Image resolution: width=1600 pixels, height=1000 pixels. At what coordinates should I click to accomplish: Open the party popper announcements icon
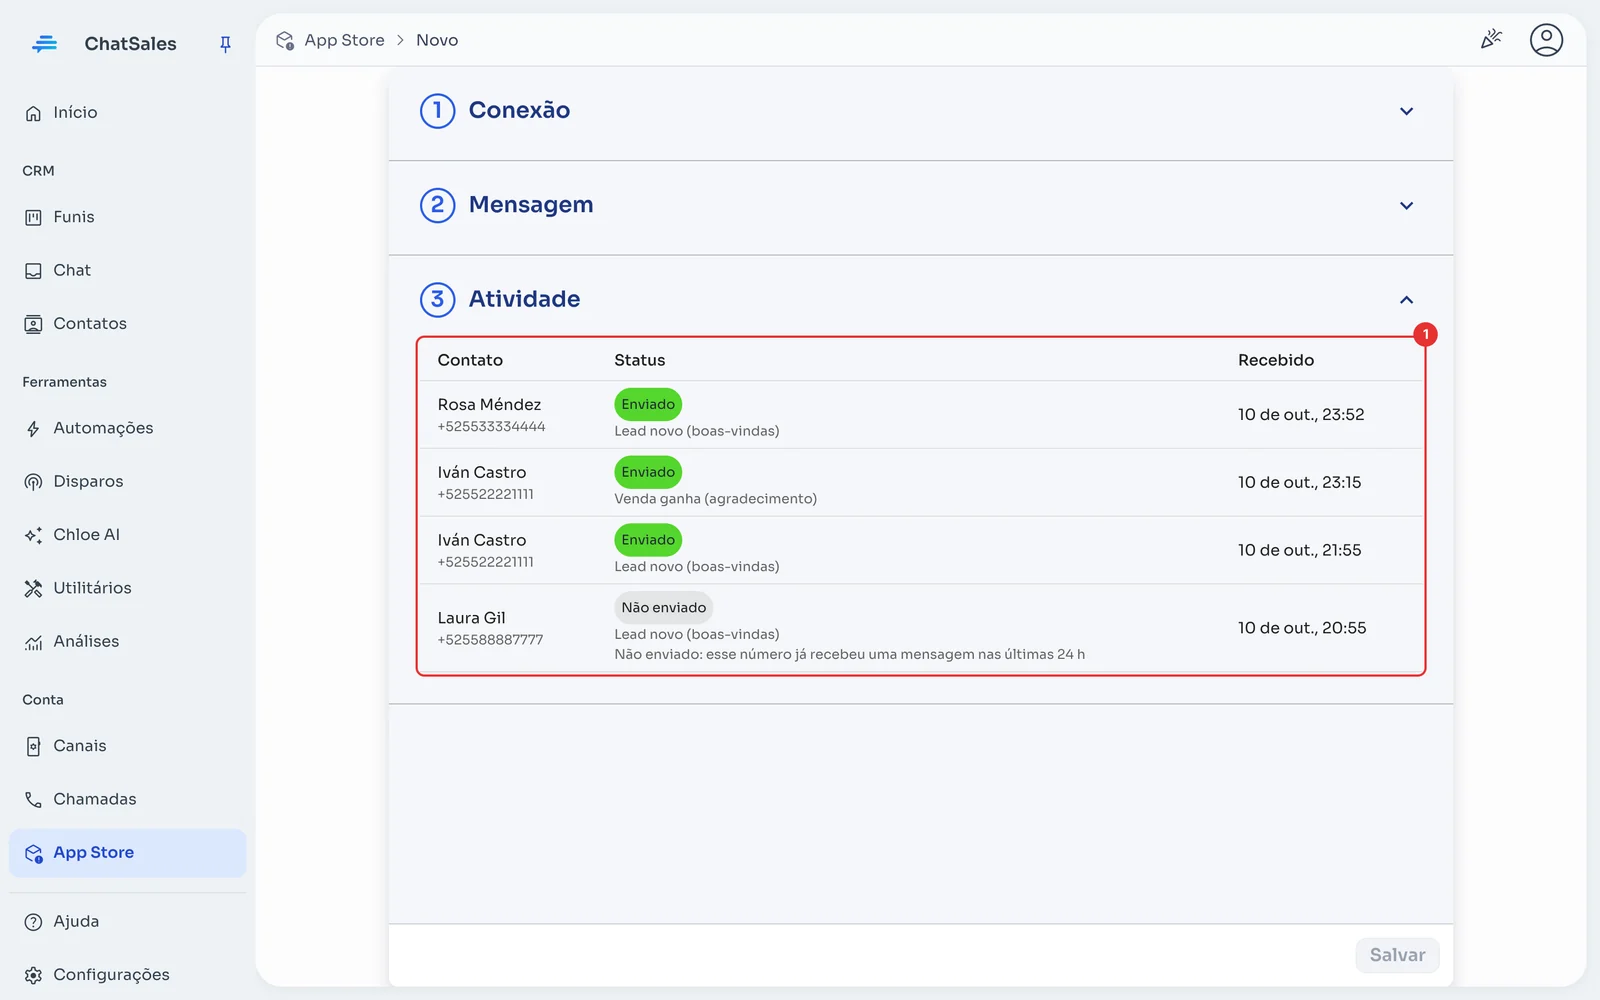click(1491, 40)
